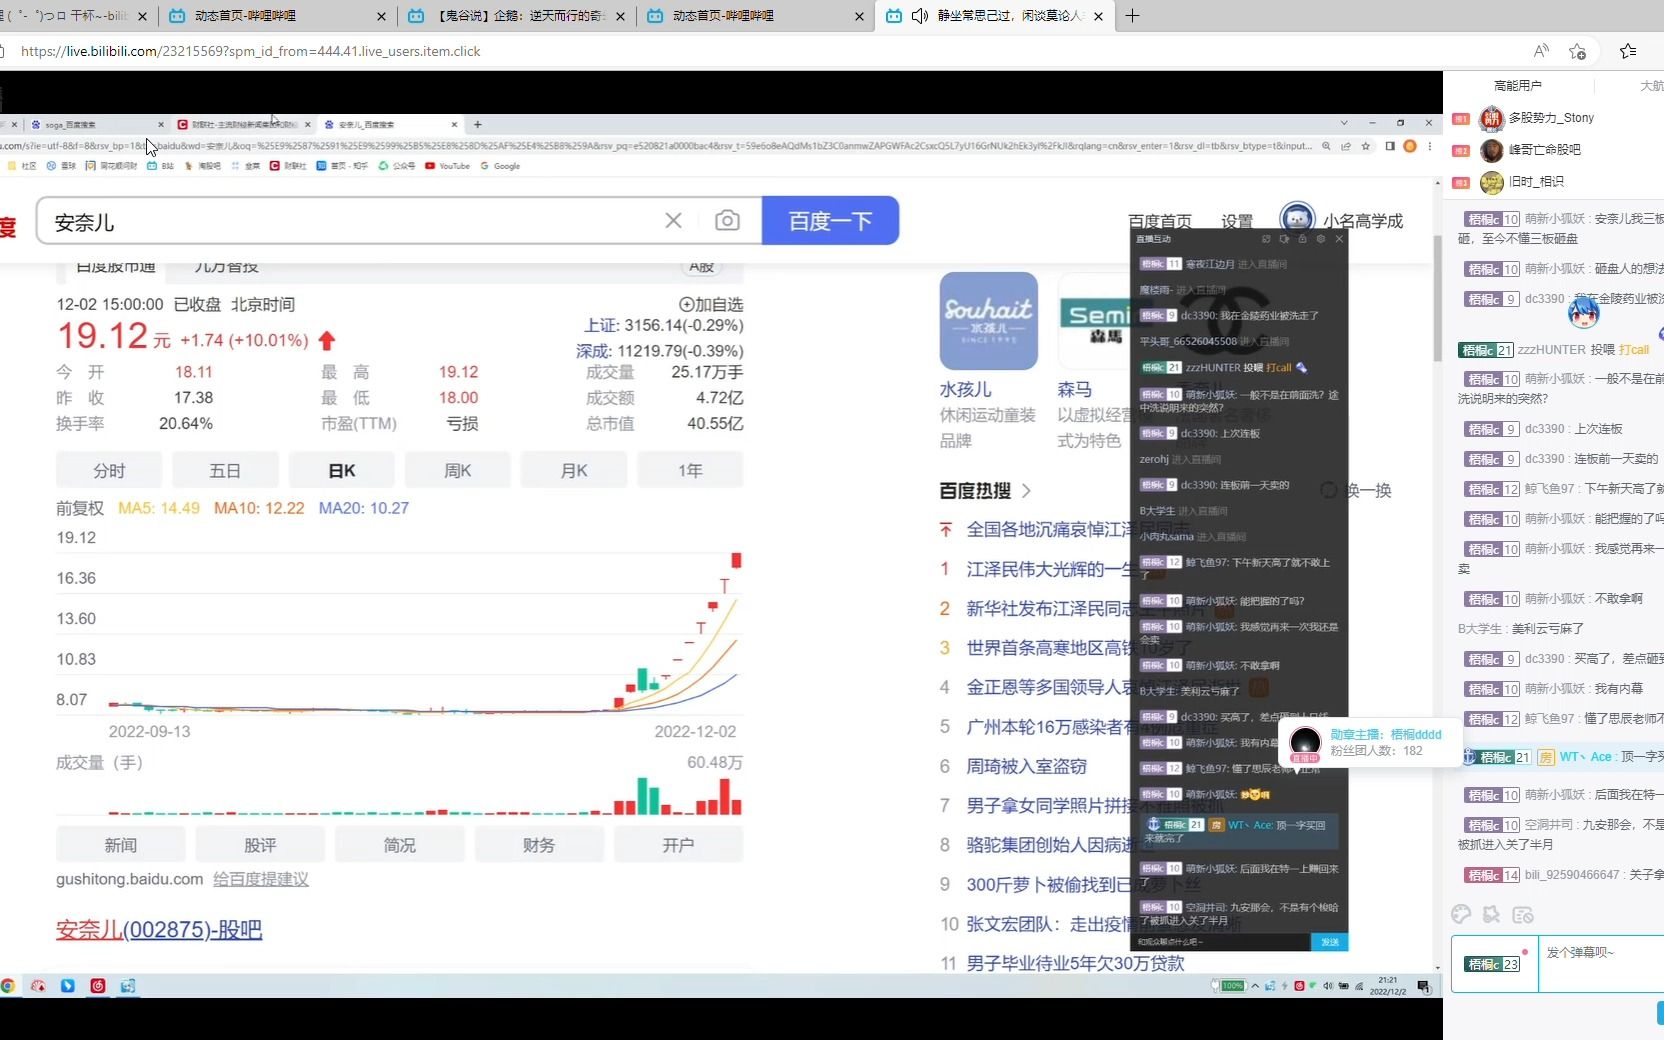Select the 周K chart tab
The height and width of the screenshot is (1040, 1664).
pos(458,470)
